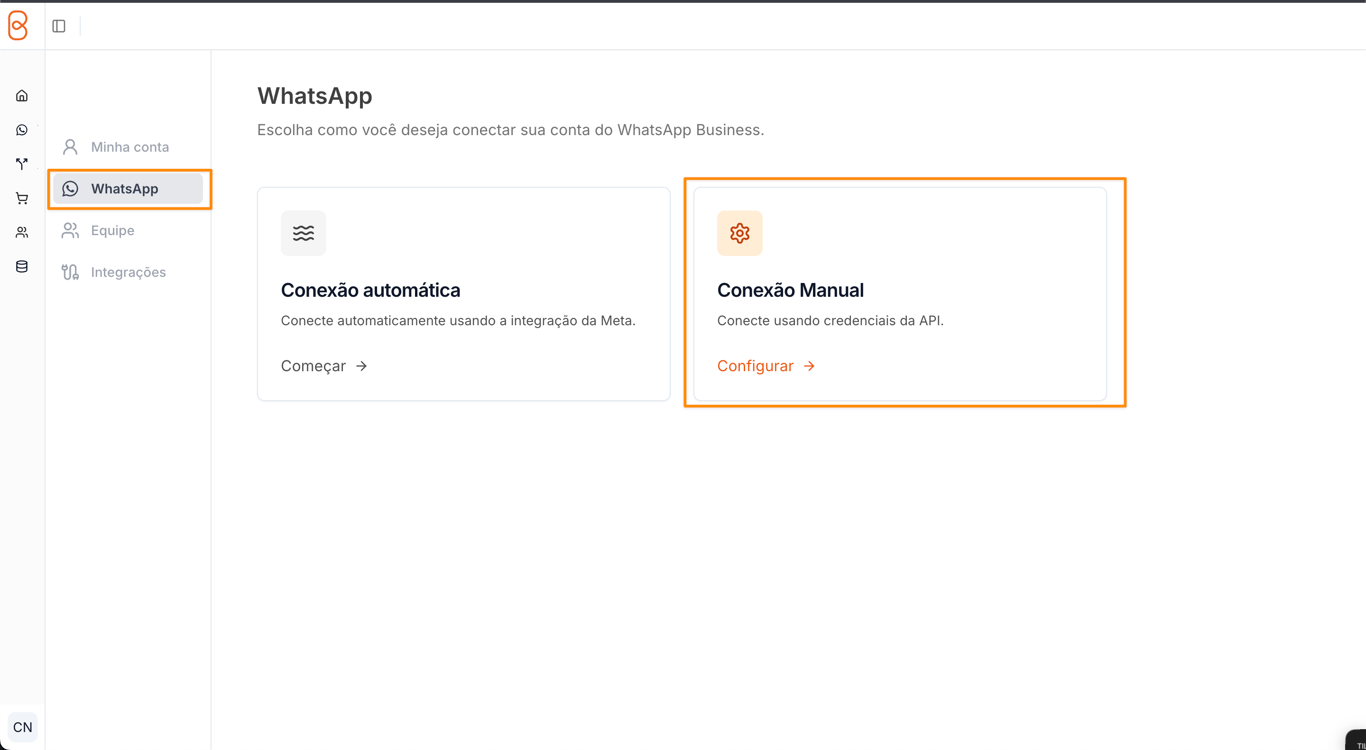Follow the Configurar link
Image resolution: width=1366 pixels, height=750 pixels.
click(766, 366)
